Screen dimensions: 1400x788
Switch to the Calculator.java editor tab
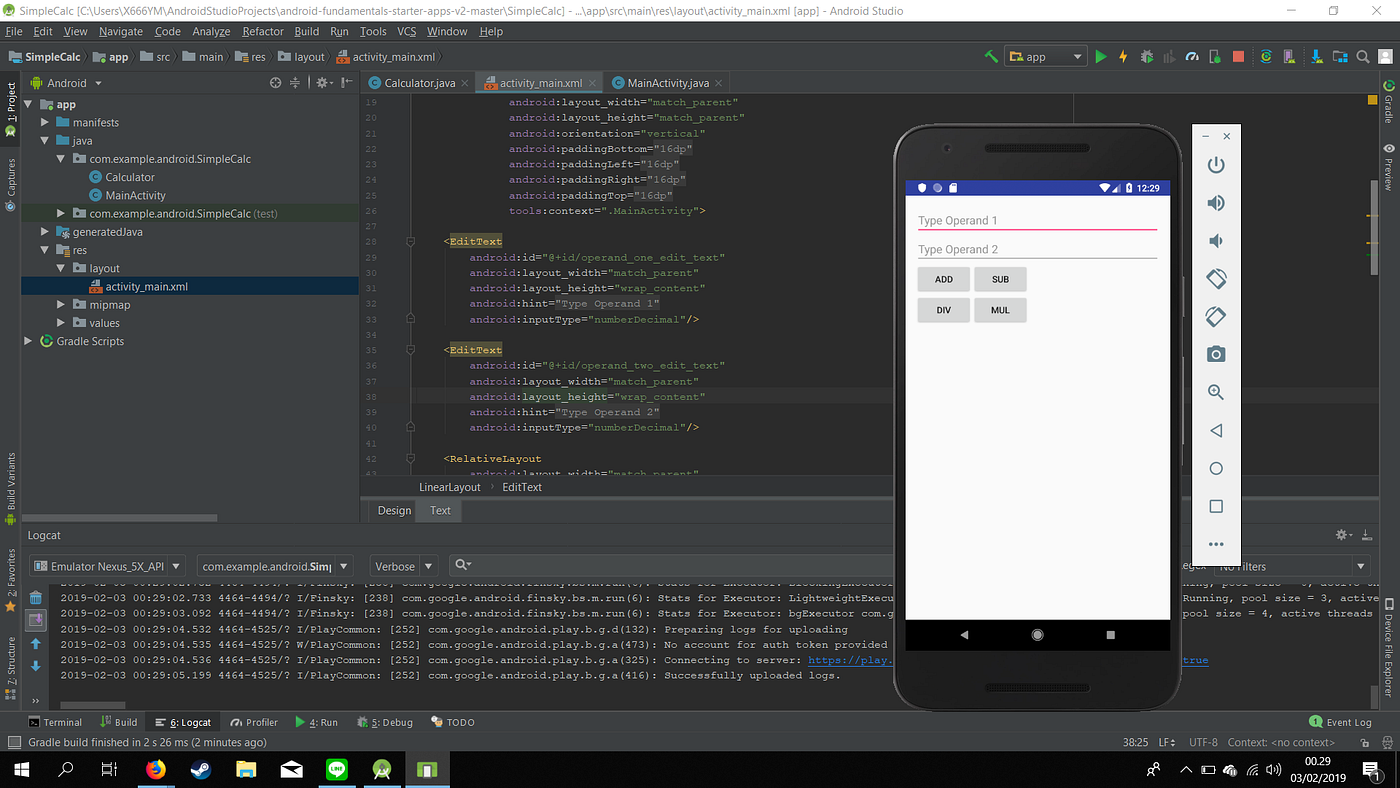418,83
